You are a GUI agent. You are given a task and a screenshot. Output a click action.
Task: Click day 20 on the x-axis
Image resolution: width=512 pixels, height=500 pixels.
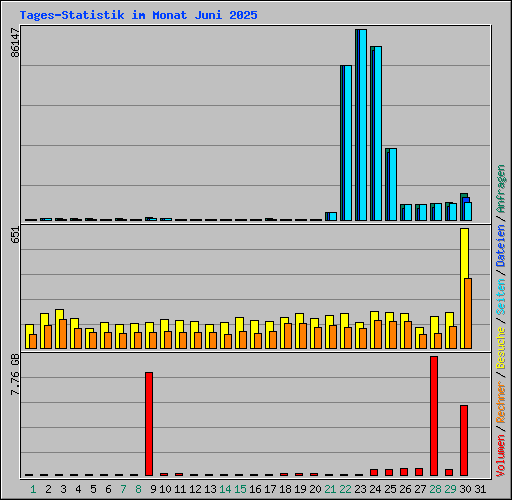(315, 489)
